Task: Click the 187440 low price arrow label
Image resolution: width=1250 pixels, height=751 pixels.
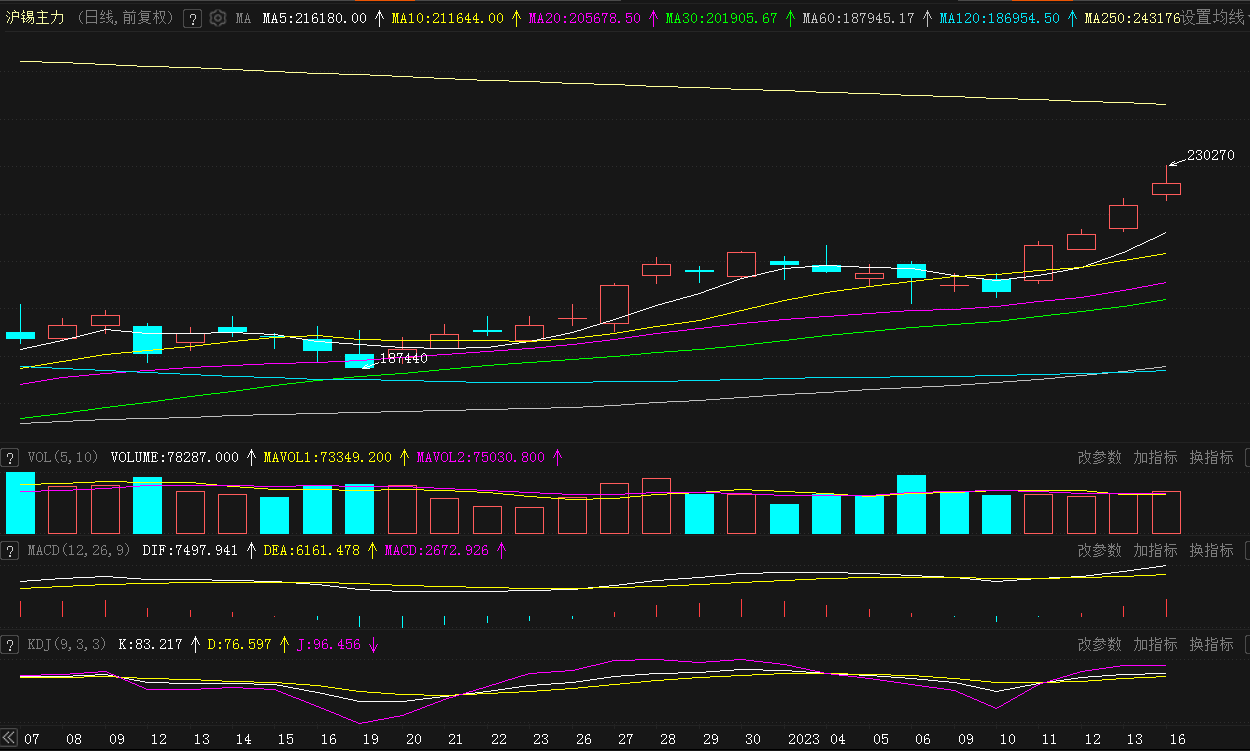Action: tap(403, 358)
